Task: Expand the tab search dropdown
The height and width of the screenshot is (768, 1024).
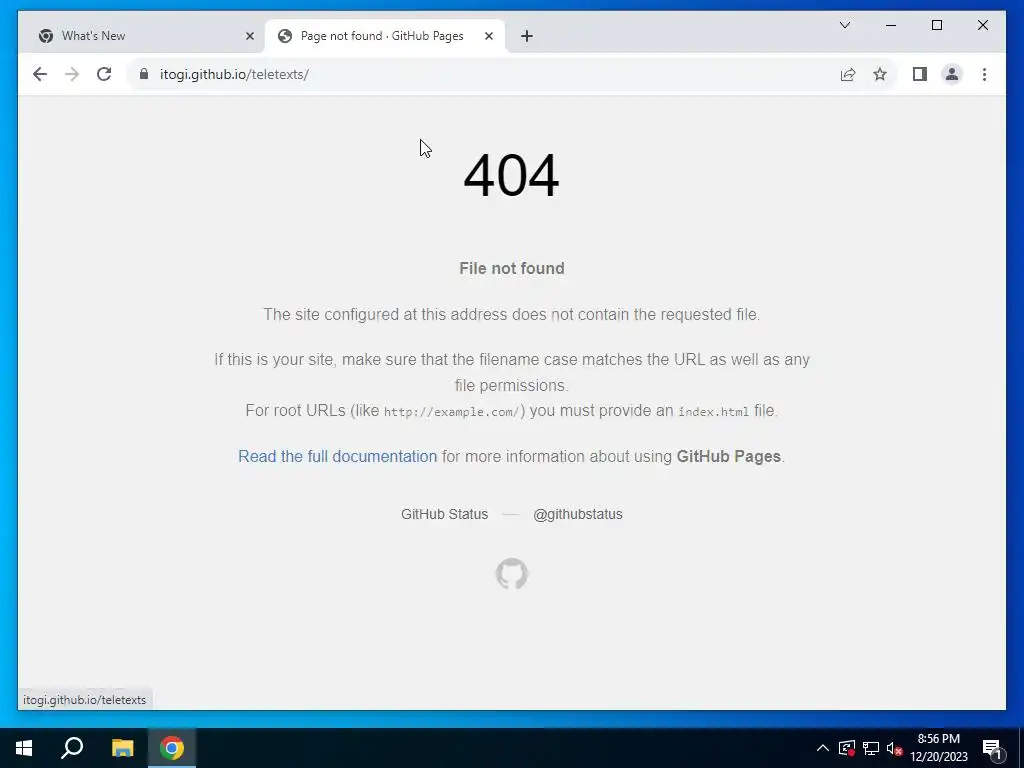Action: pyautogui.click(x=844, y=25)
